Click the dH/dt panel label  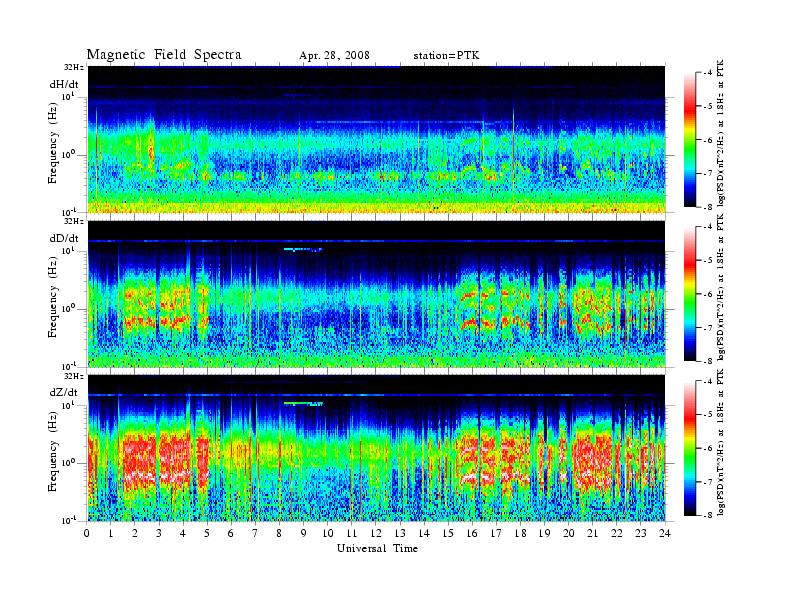[64, 84]
